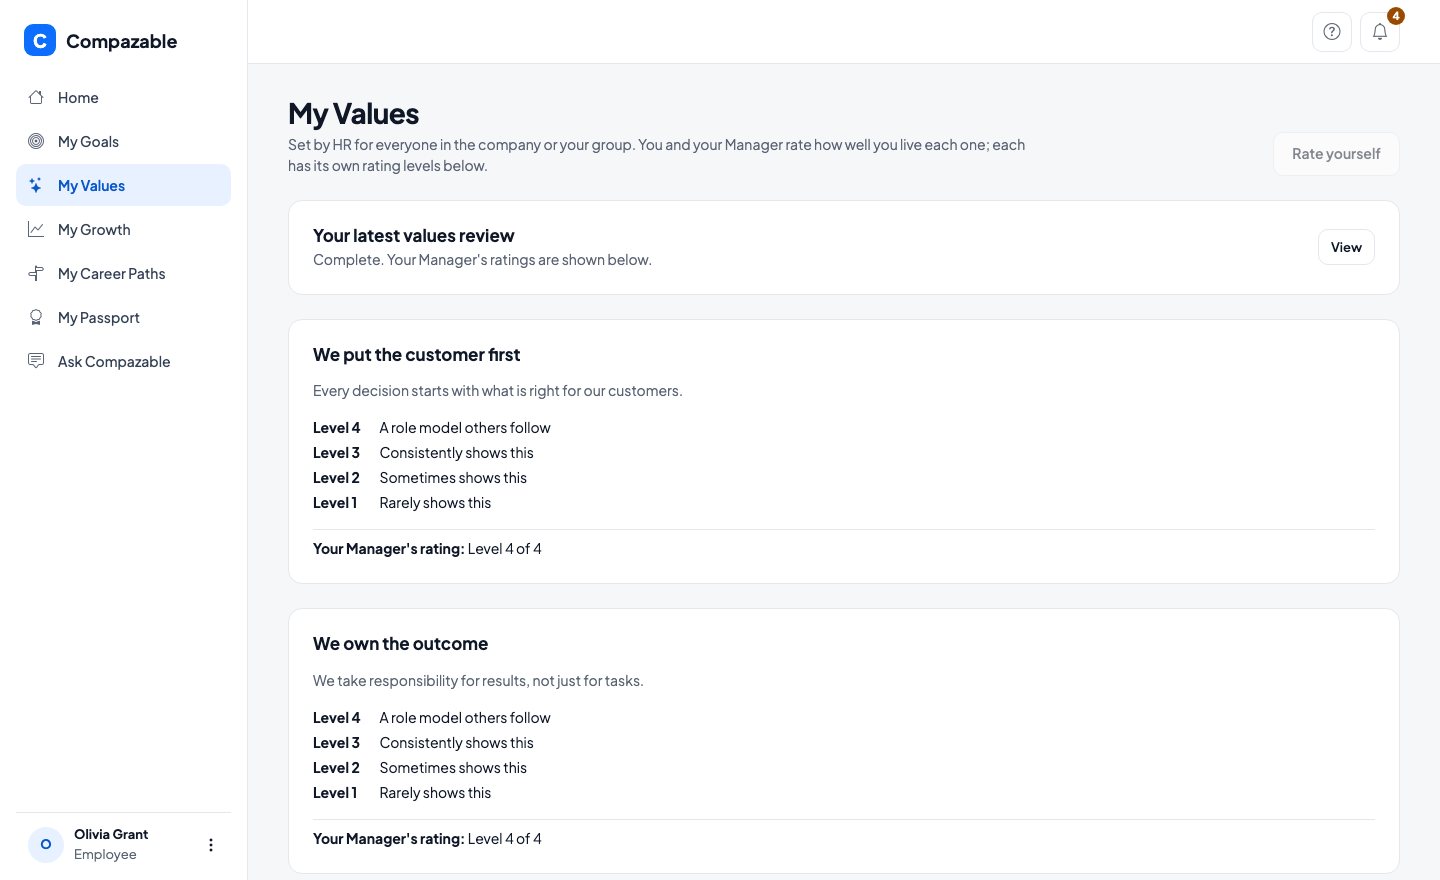Click the My Growth chart icon

(x=36, y=229)
